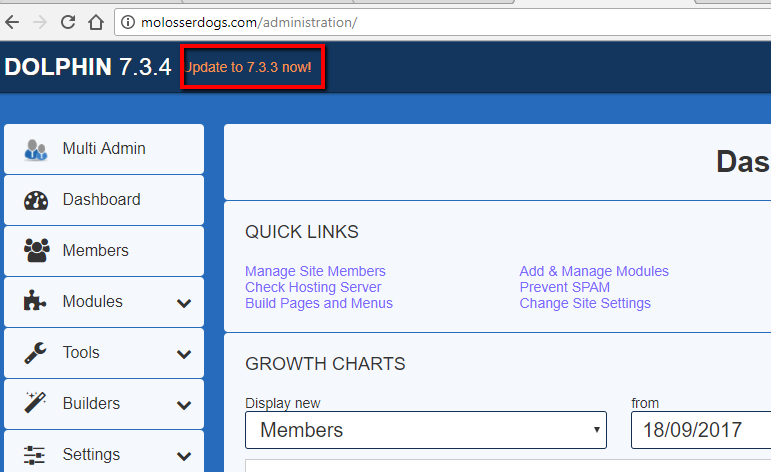Open the Display new Members dropdown
Screen dimensions: 771x472
[x=425, y=430]
